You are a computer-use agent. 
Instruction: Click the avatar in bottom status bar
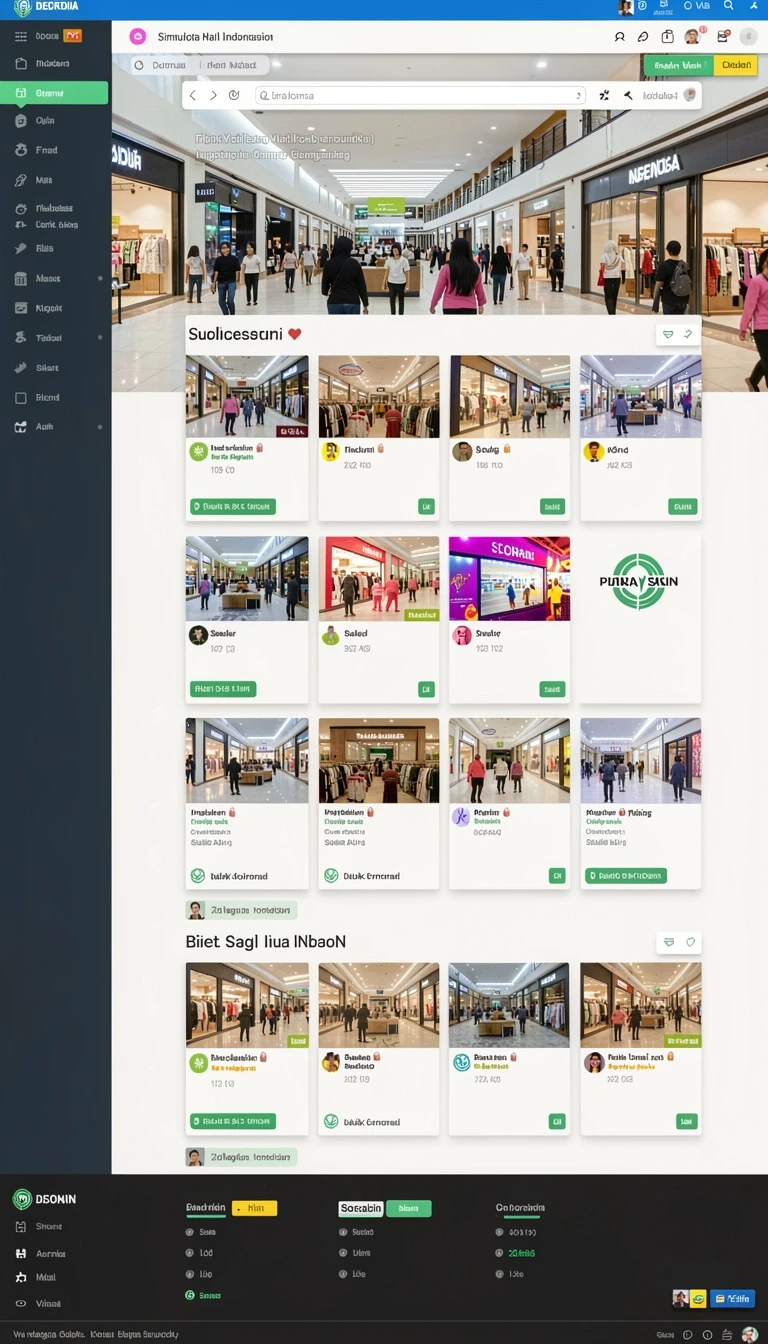pos(750,1334)
